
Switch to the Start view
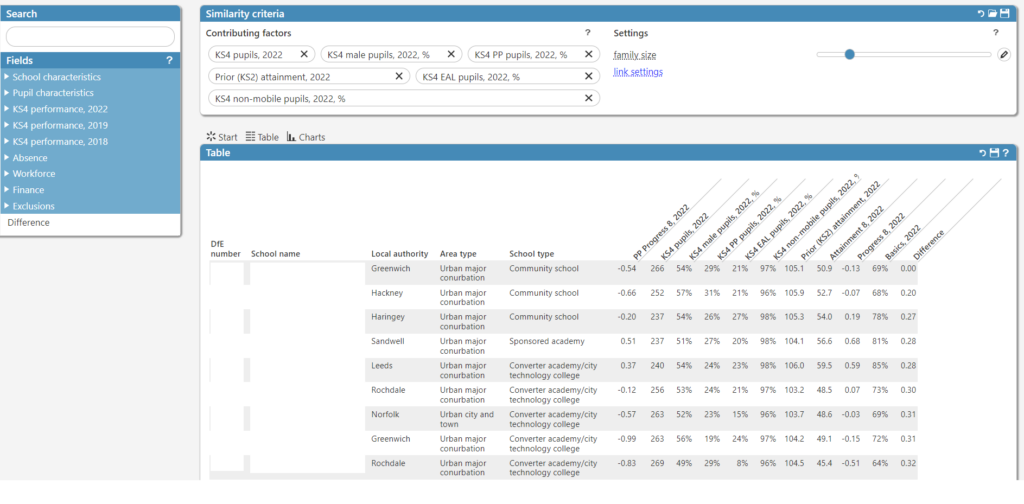[222, 137]
